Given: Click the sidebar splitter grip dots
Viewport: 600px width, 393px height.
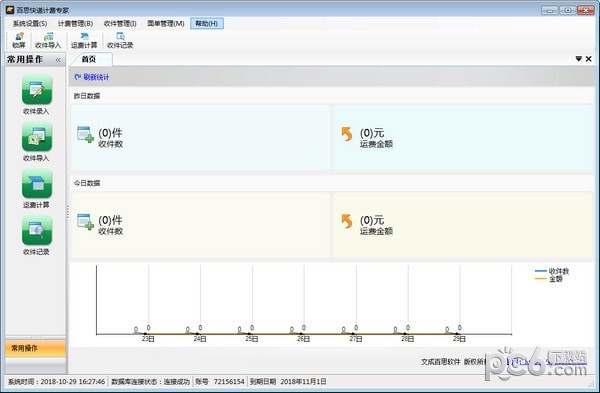Looking at the screenshot, I should [x=68, y=212].
